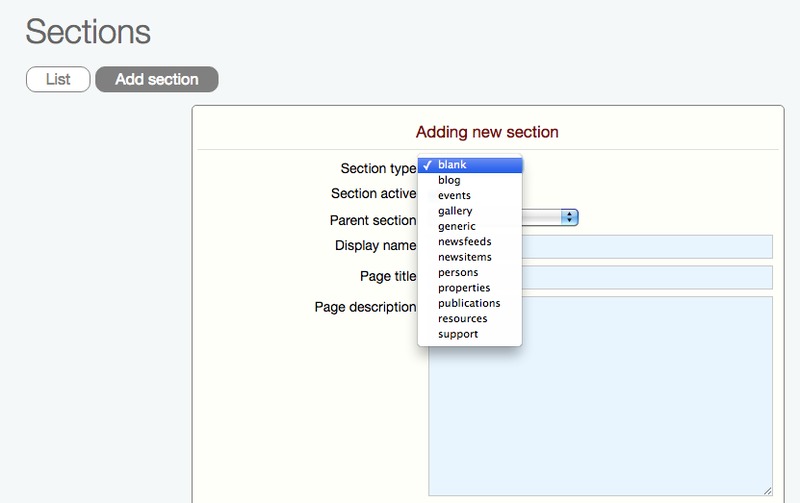Open the List sections view
Screen dimensions: 800x503
coord(58,79)
